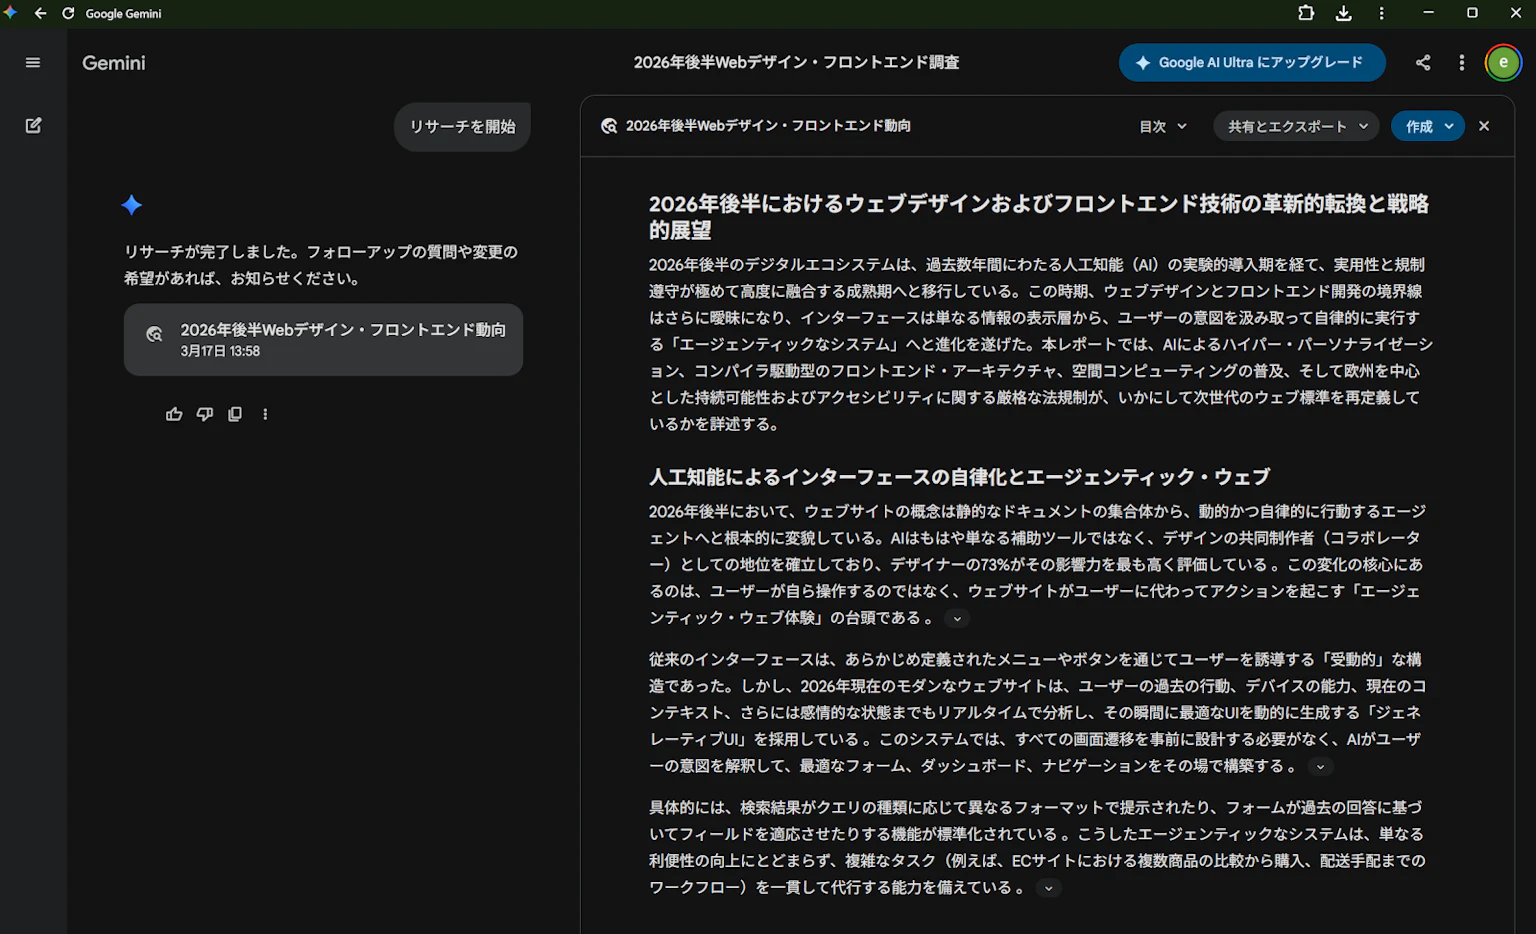This screenshot has width=1536, height=934.
Task: Click the リサーチが完了しました message text
Action: [x=321, y=265]
